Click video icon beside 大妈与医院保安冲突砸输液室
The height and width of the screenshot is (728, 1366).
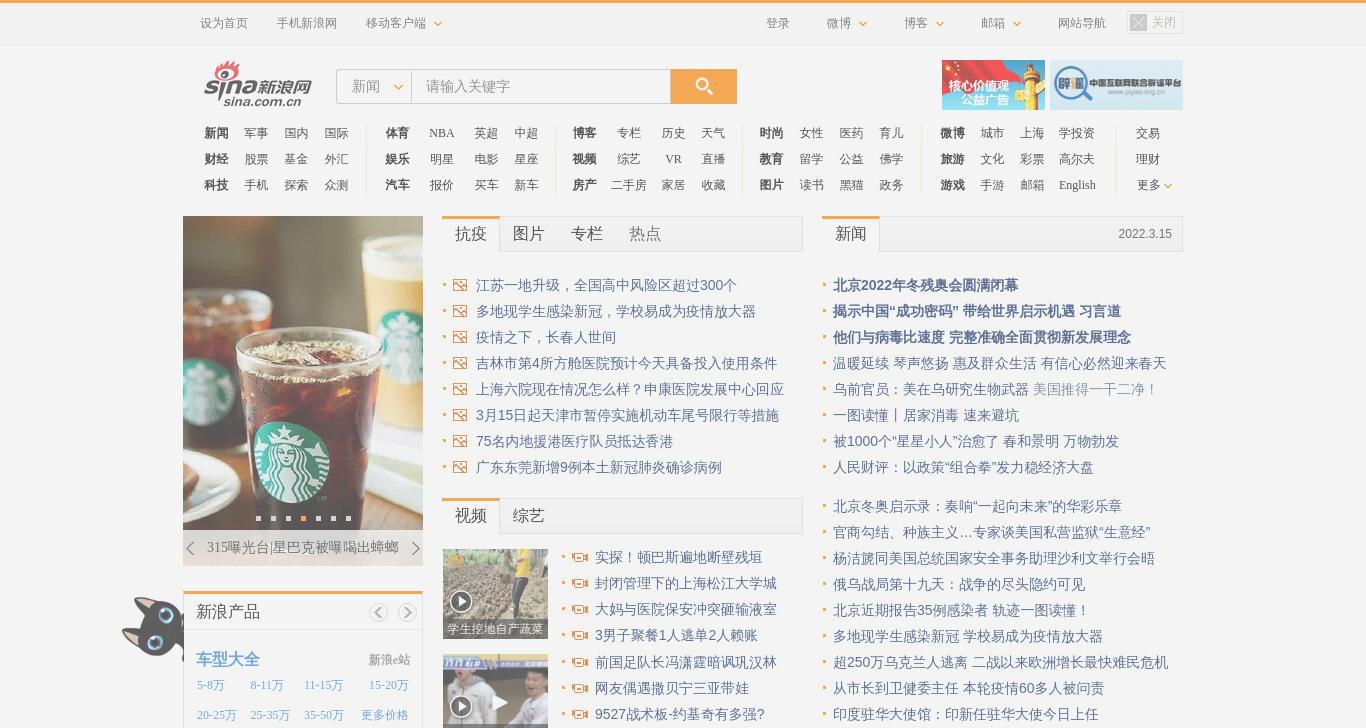click(579, 609)
